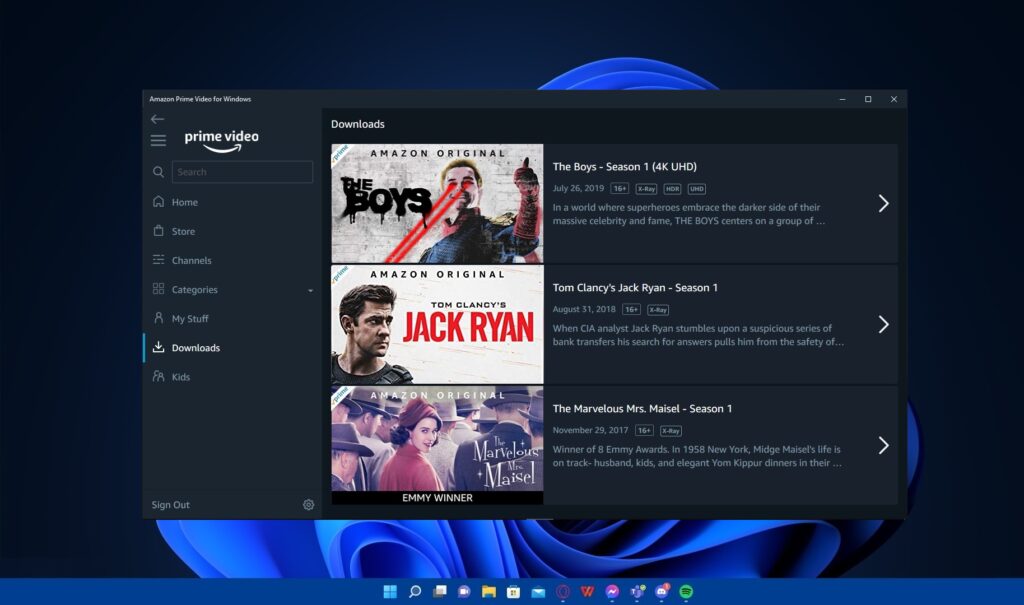Click the date August 31, 2018
The width and height of the screenshot is (1024, 605).
(x=584, y=309)
